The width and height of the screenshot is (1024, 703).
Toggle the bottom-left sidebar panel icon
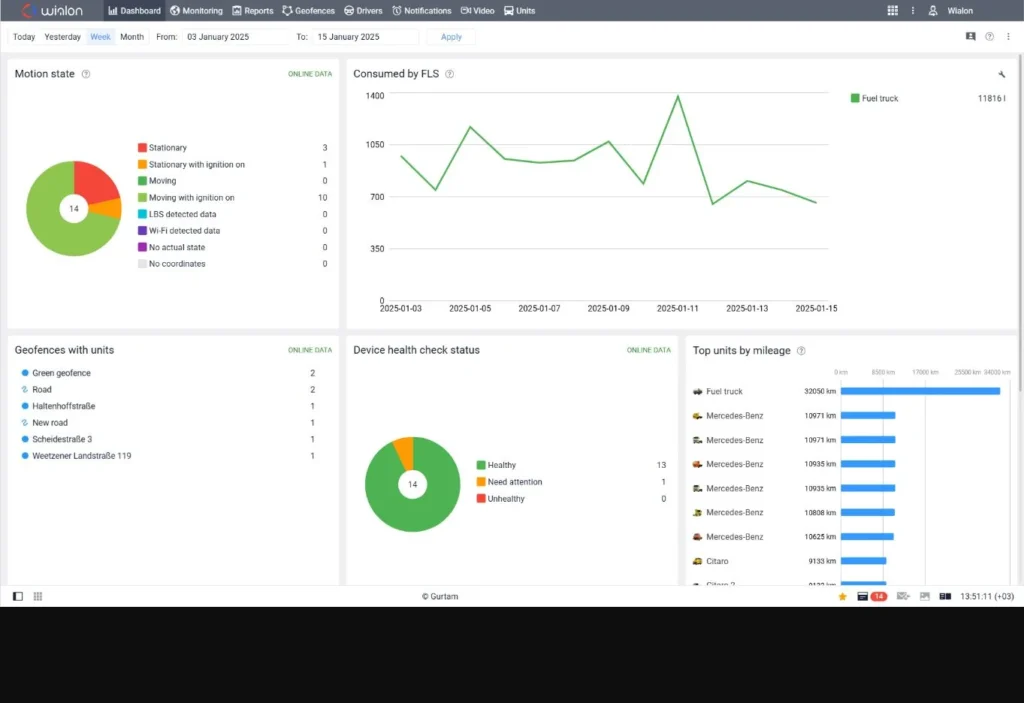pyautogui.click(x=18, y=597)
